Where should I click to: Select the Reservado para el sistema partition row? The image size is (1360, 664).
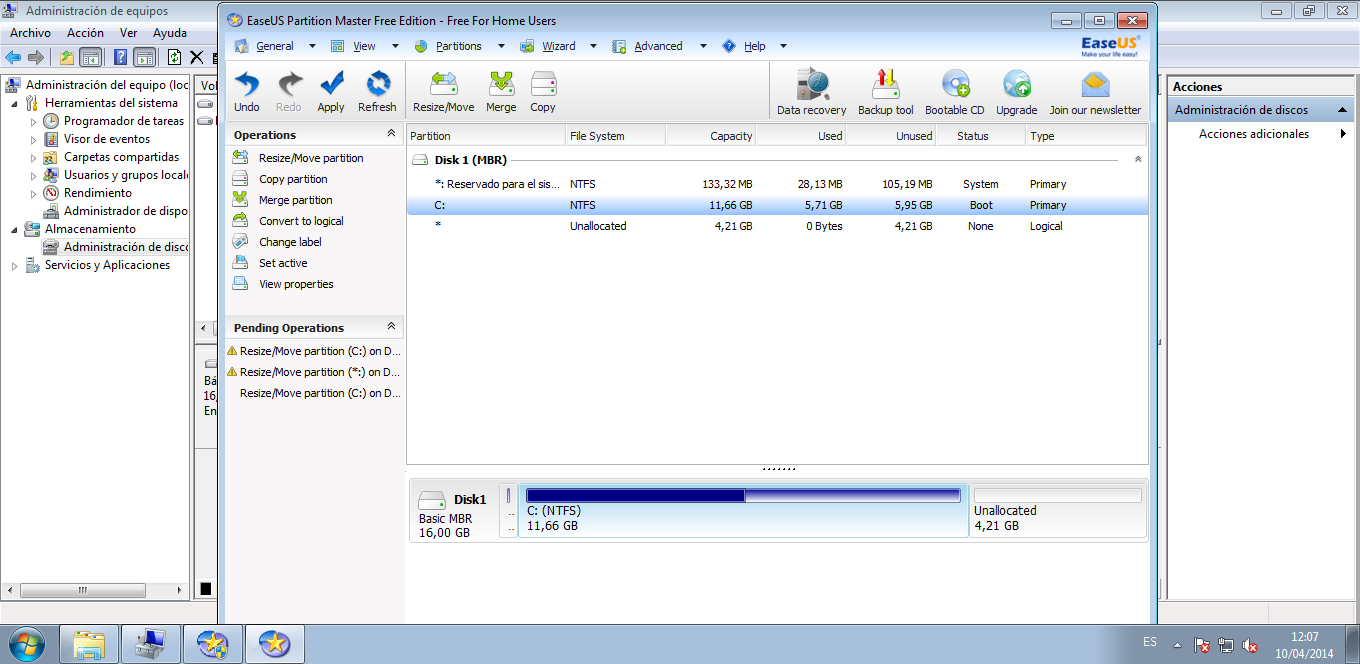point(777,184)
